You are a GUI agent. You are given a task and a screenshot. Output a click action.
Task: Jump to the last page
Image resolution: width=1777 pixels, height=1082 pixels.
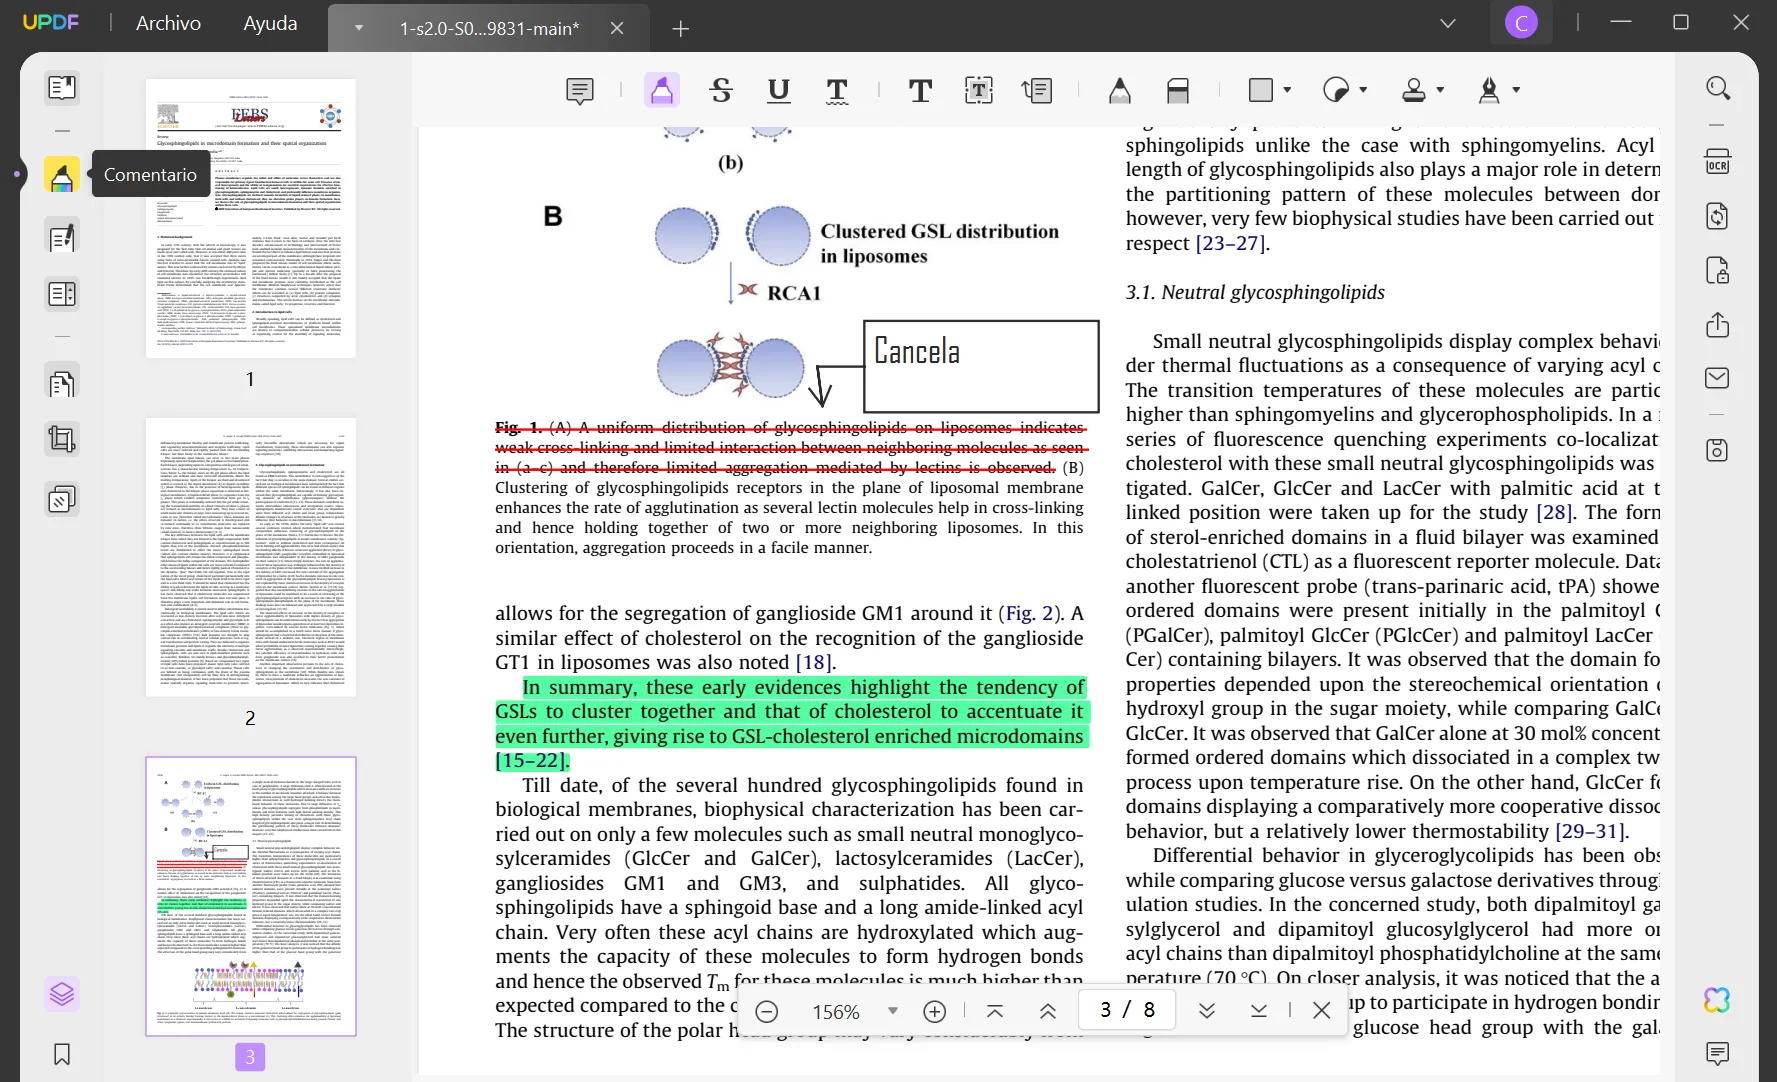[x=1259, y=1011]
